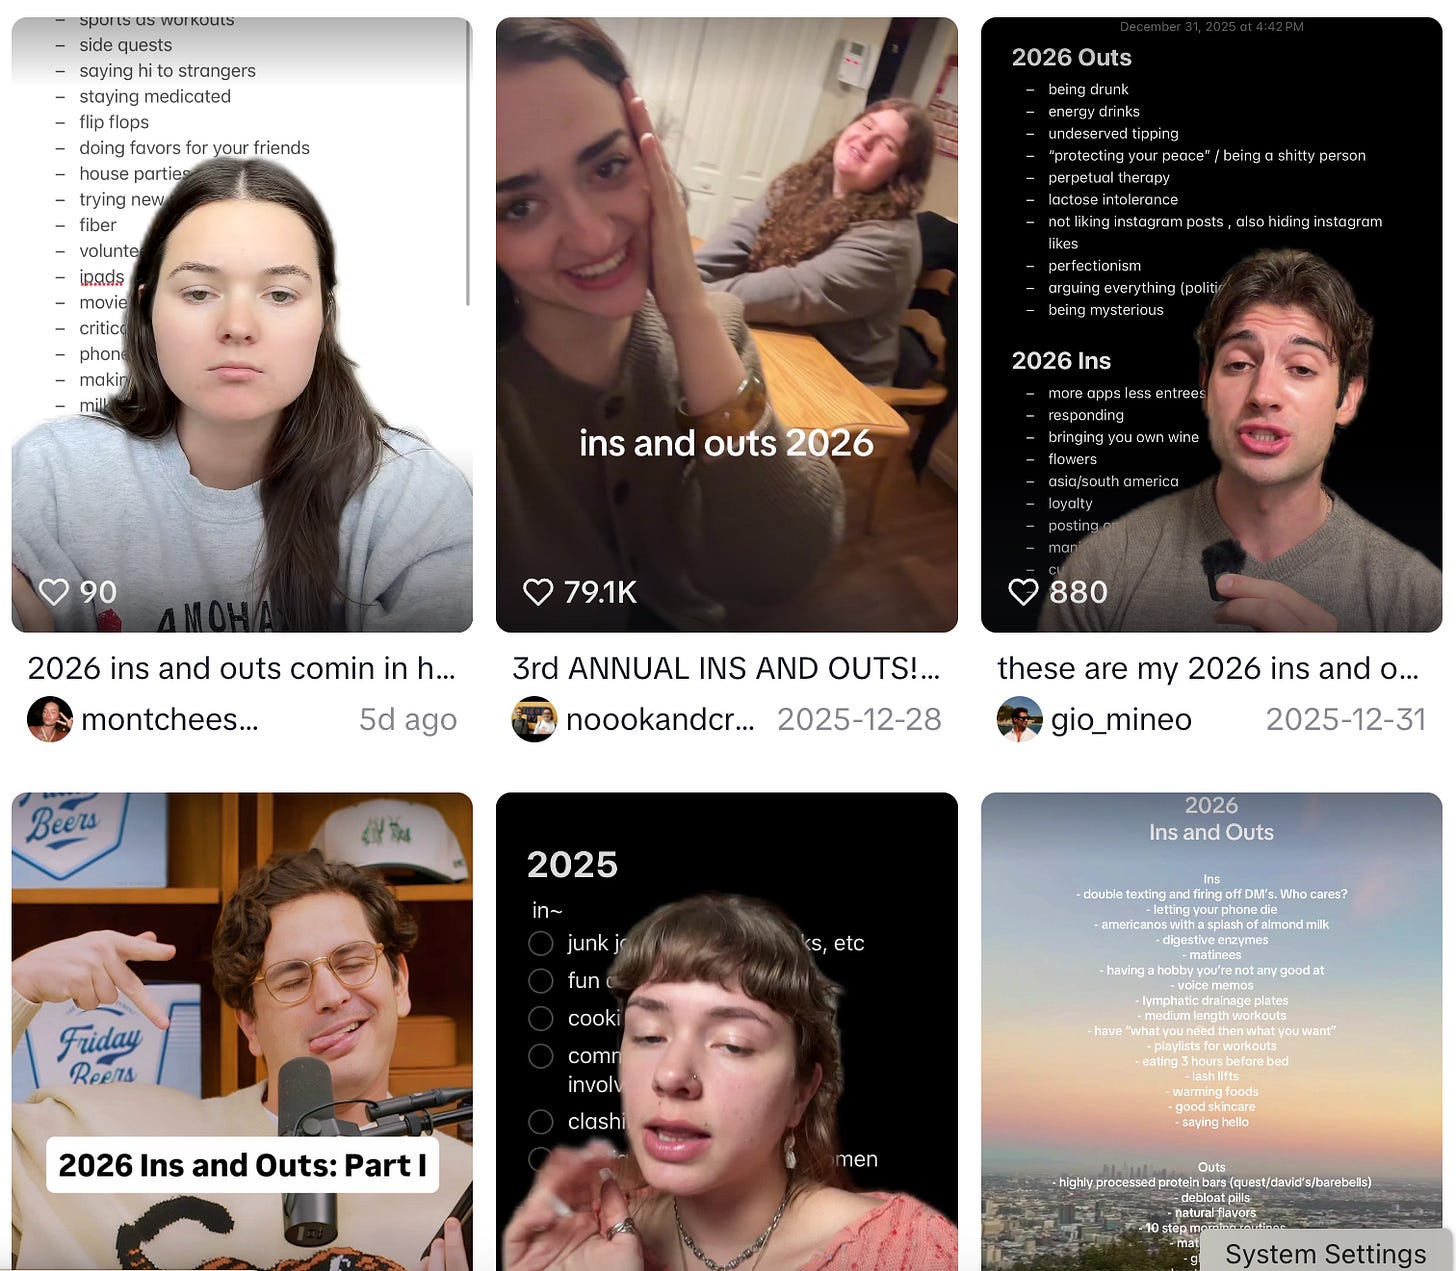This screenshot has width=1456, height=1271.
Task: Click the heart icon showing 880 likes
Action: click(x=1023, y=592)
